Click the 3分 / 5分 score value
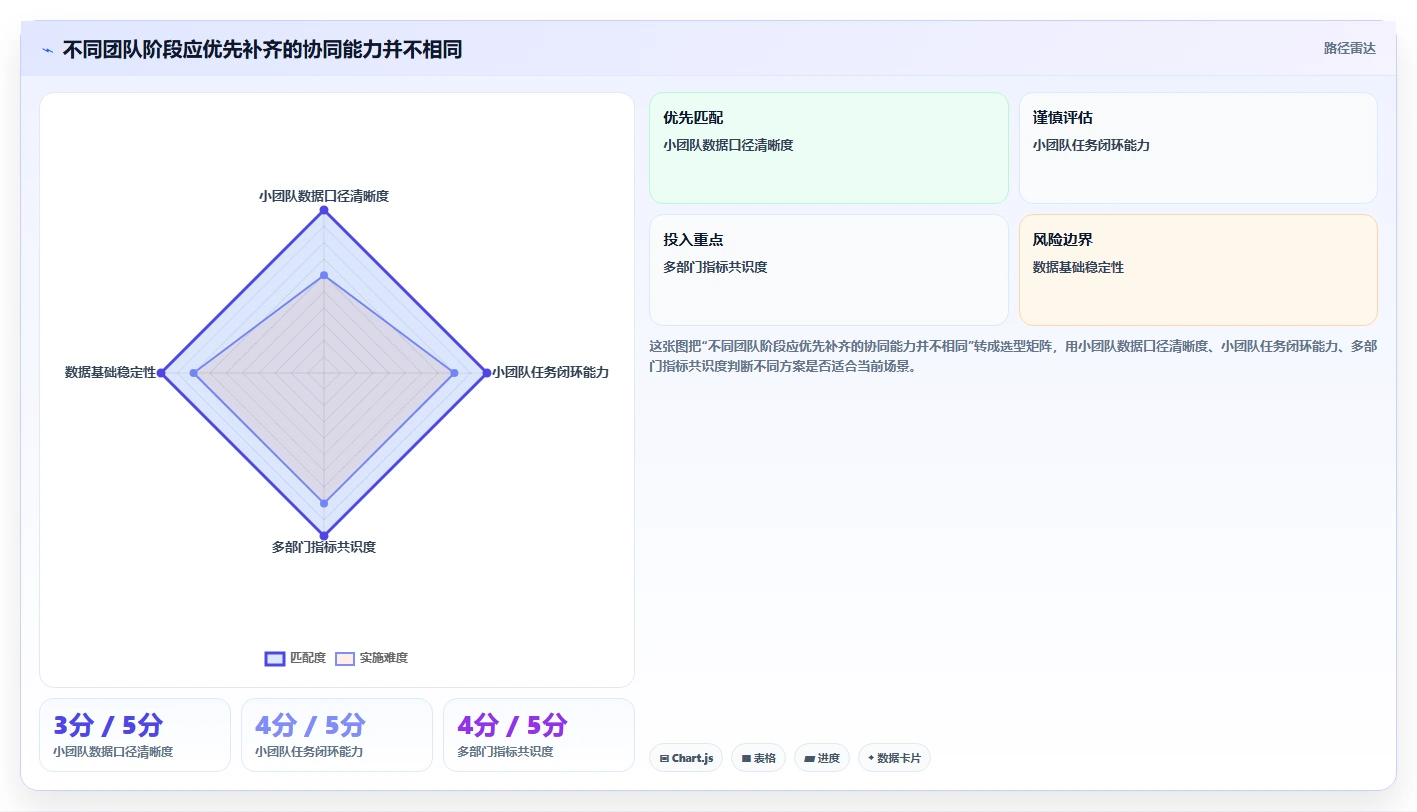 tap(108, 725)
